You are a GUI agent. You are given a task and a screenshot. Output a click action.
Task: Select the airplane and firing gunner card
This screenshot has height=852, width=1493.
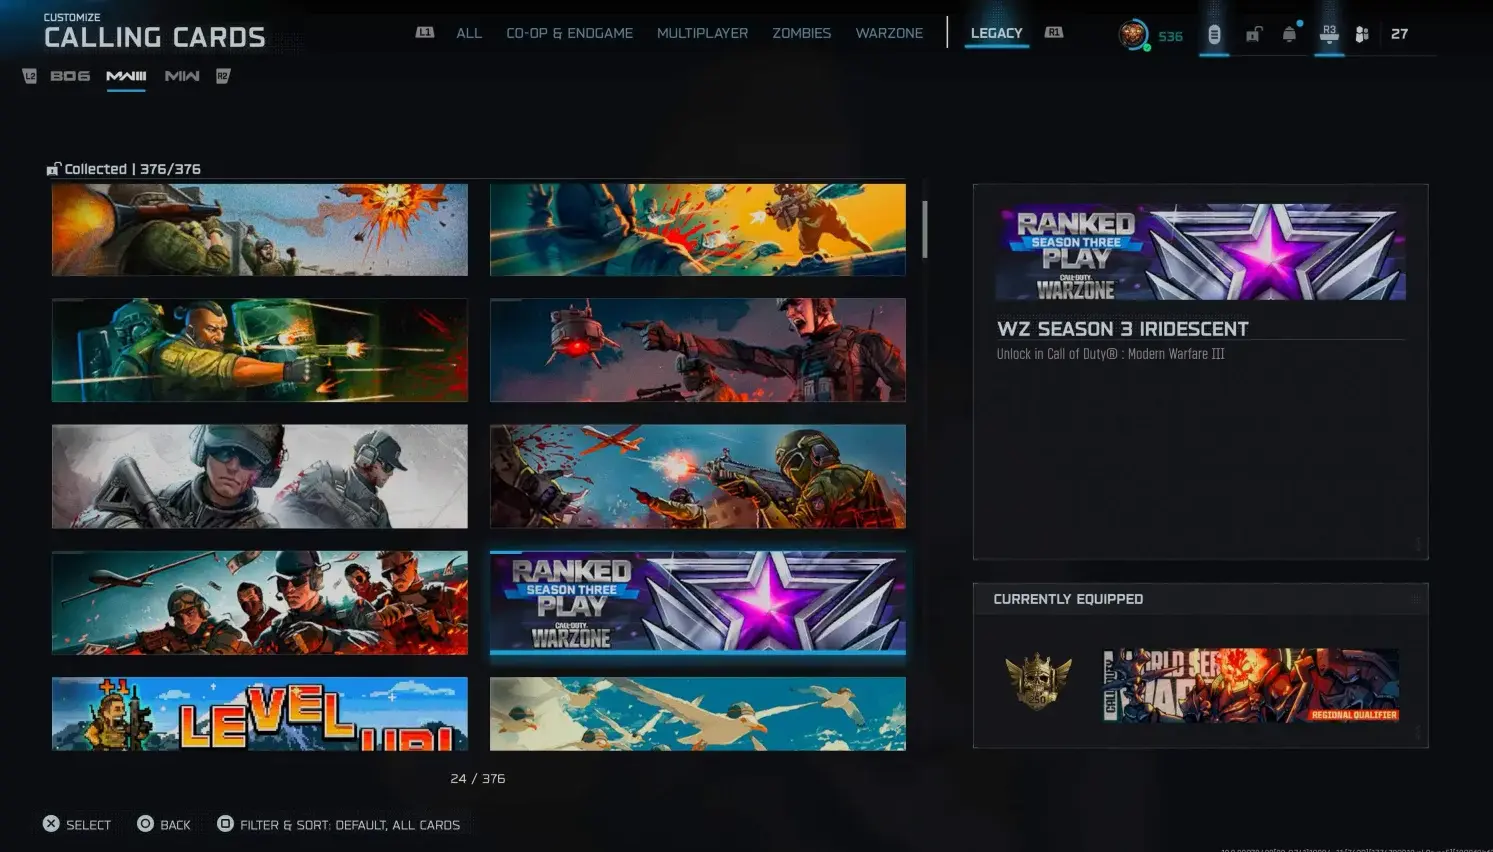click(x=698, y=476)
